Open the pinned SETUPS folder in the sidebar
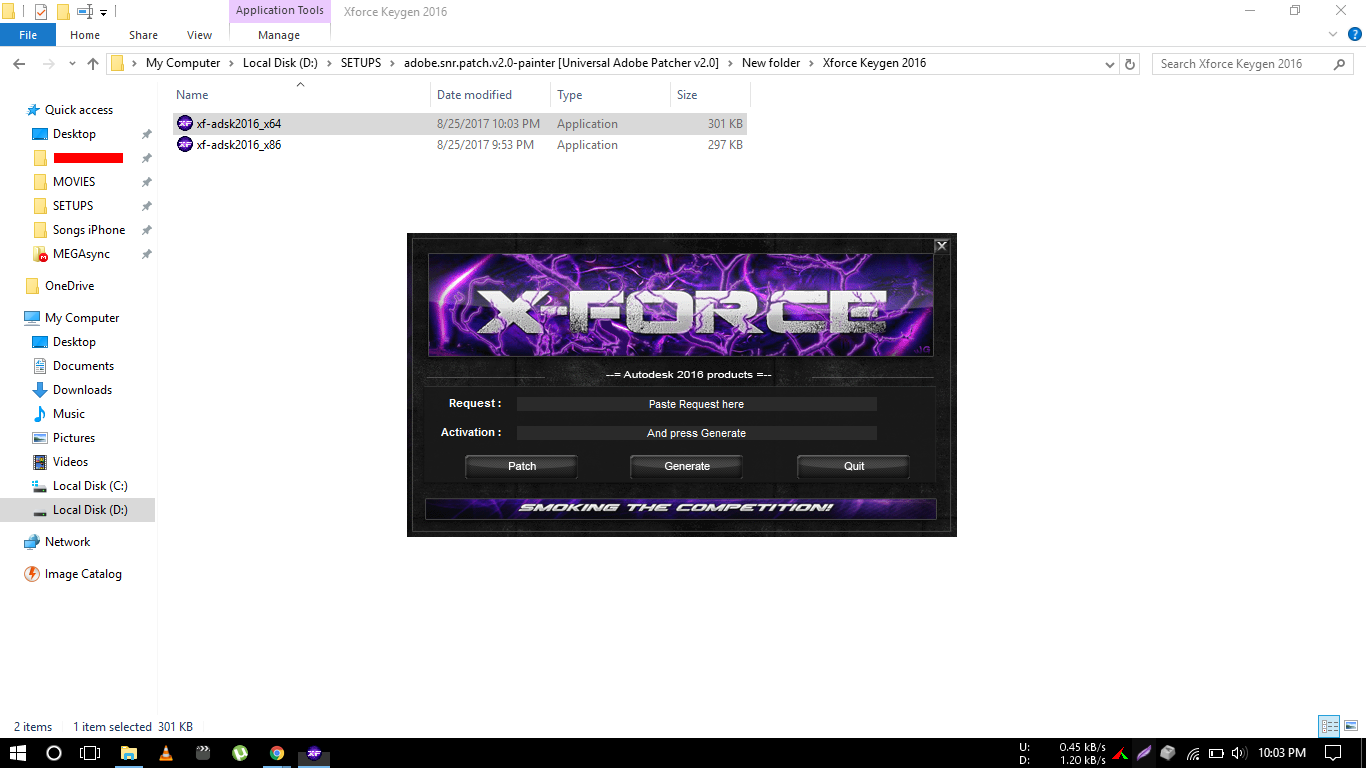The image size is (1366, 768). (x=73, y=206)
